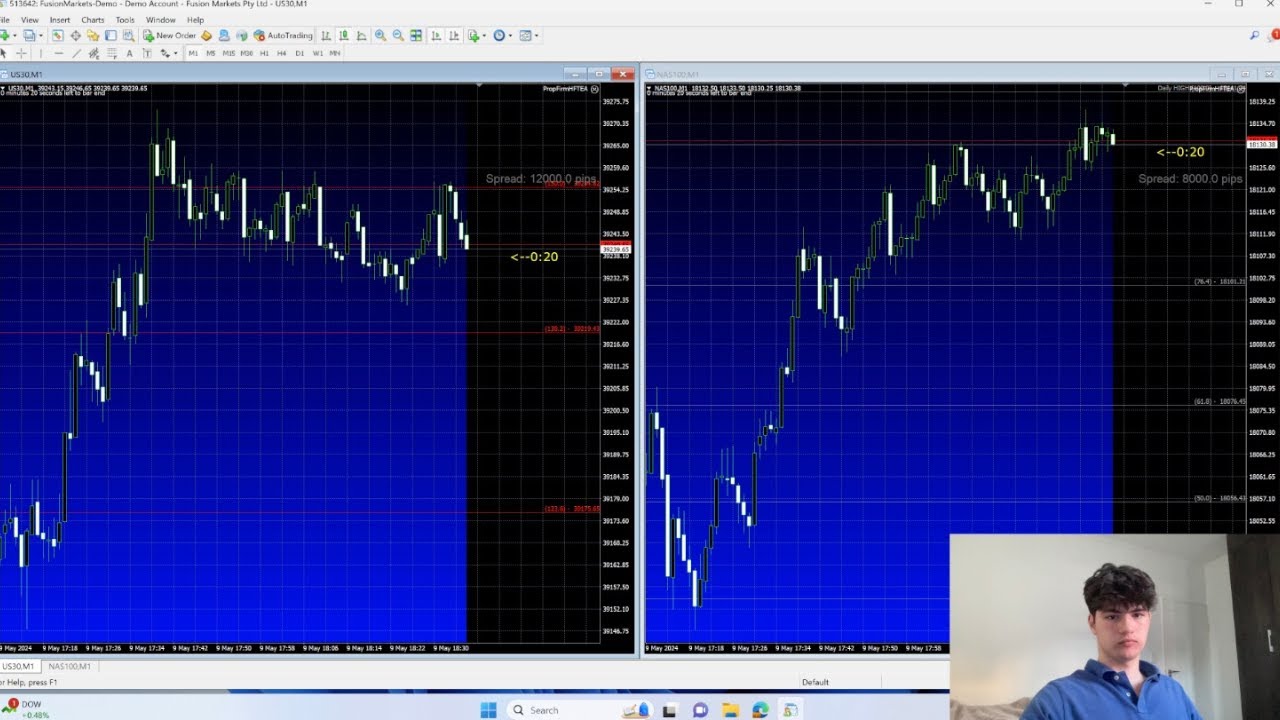This screenshot has width=1280, height=720.
Task: Click the zoom in magnifier icon
Action: pyautogui.click(x=380, y=35)
